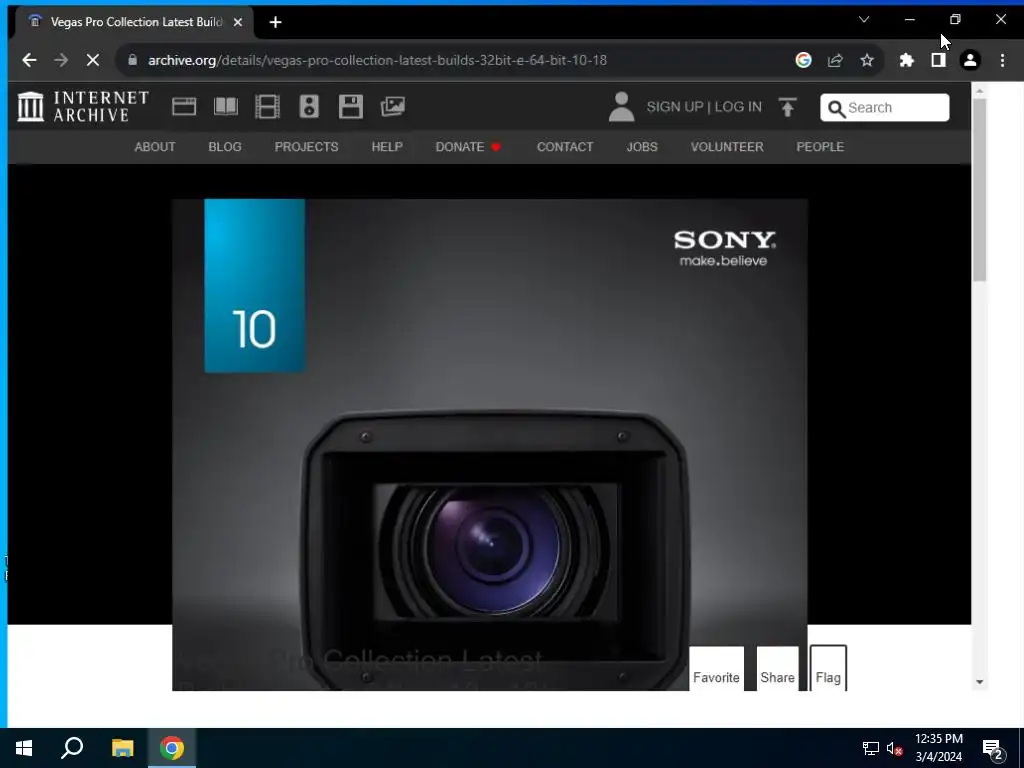1024x768 pixels.
Task: Open File Explorer from taskbar
Action: point(122,748)
